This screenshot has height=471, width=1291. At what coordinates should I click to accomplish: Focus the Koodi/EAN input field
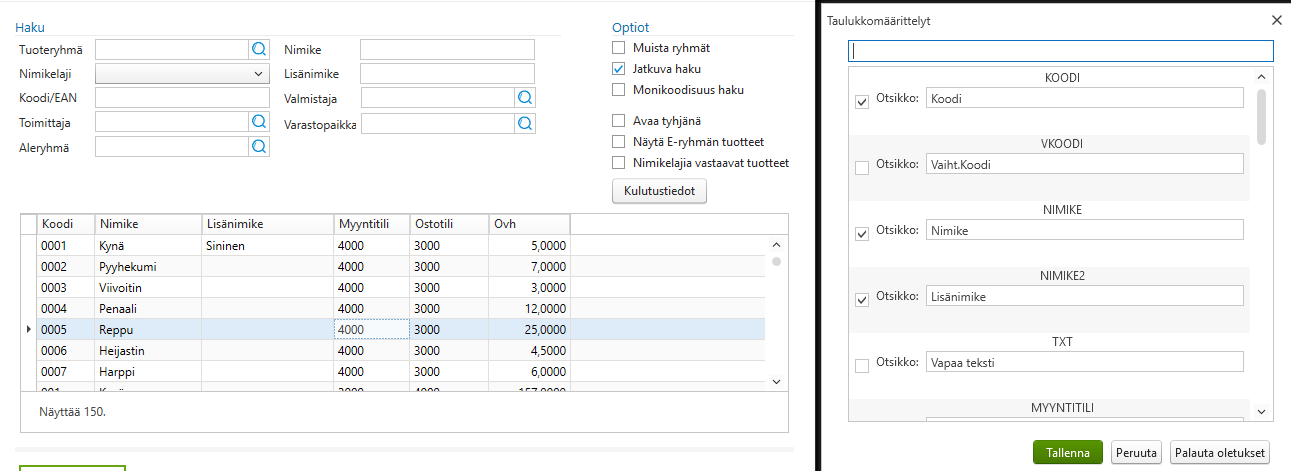point(182,98)
